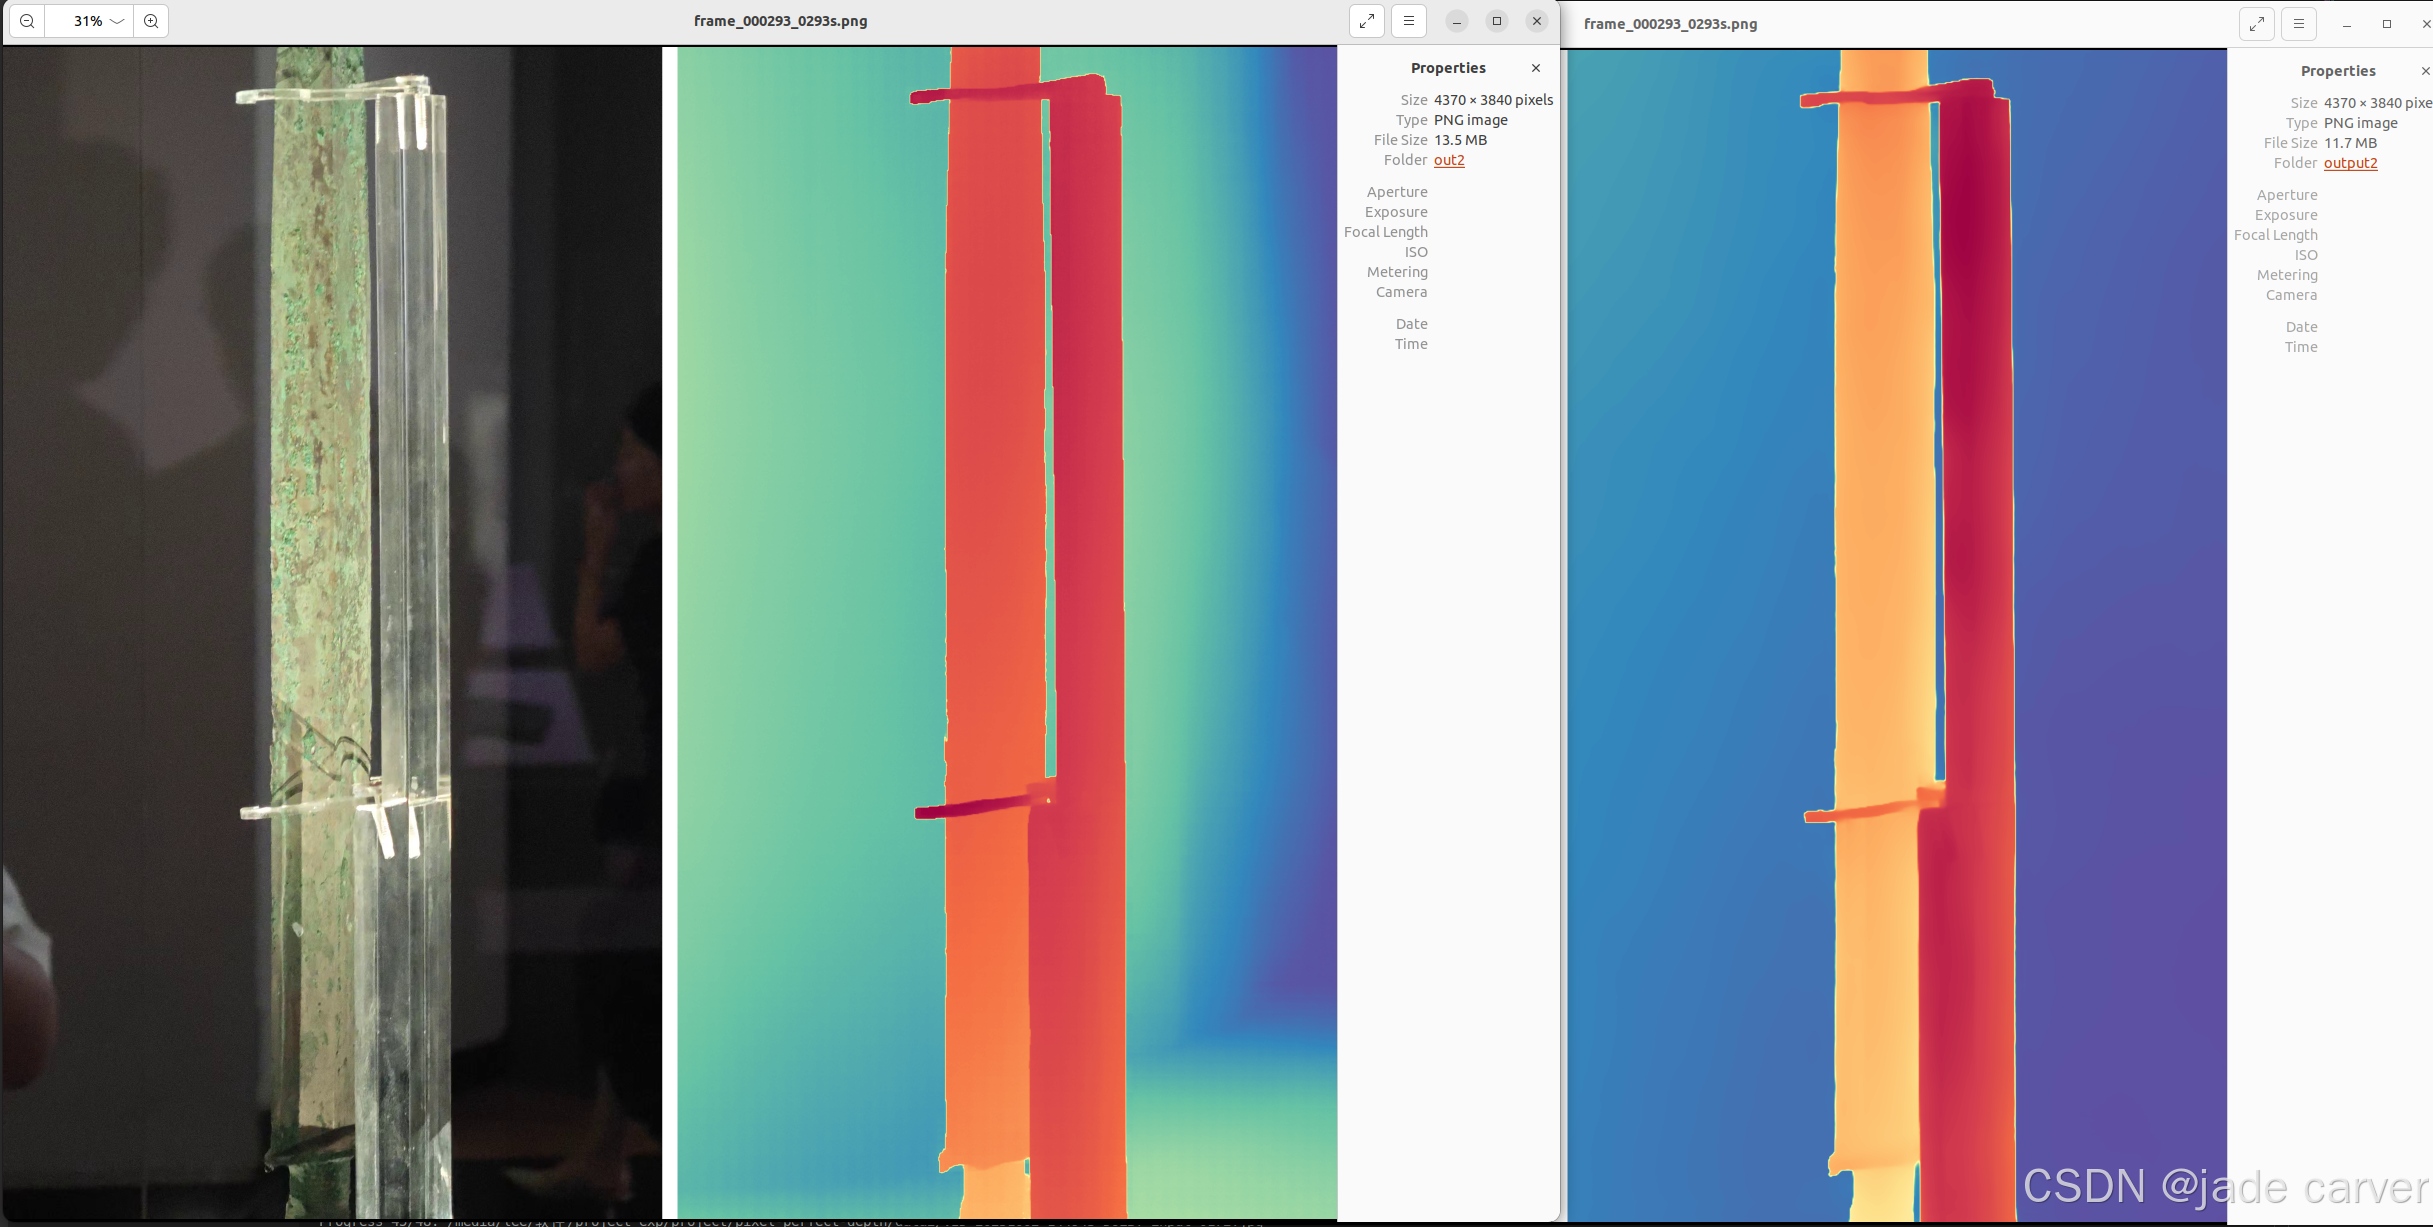Close the left Properties sidebar
2433x1227 pixels.
click(x=1536, y=68)
